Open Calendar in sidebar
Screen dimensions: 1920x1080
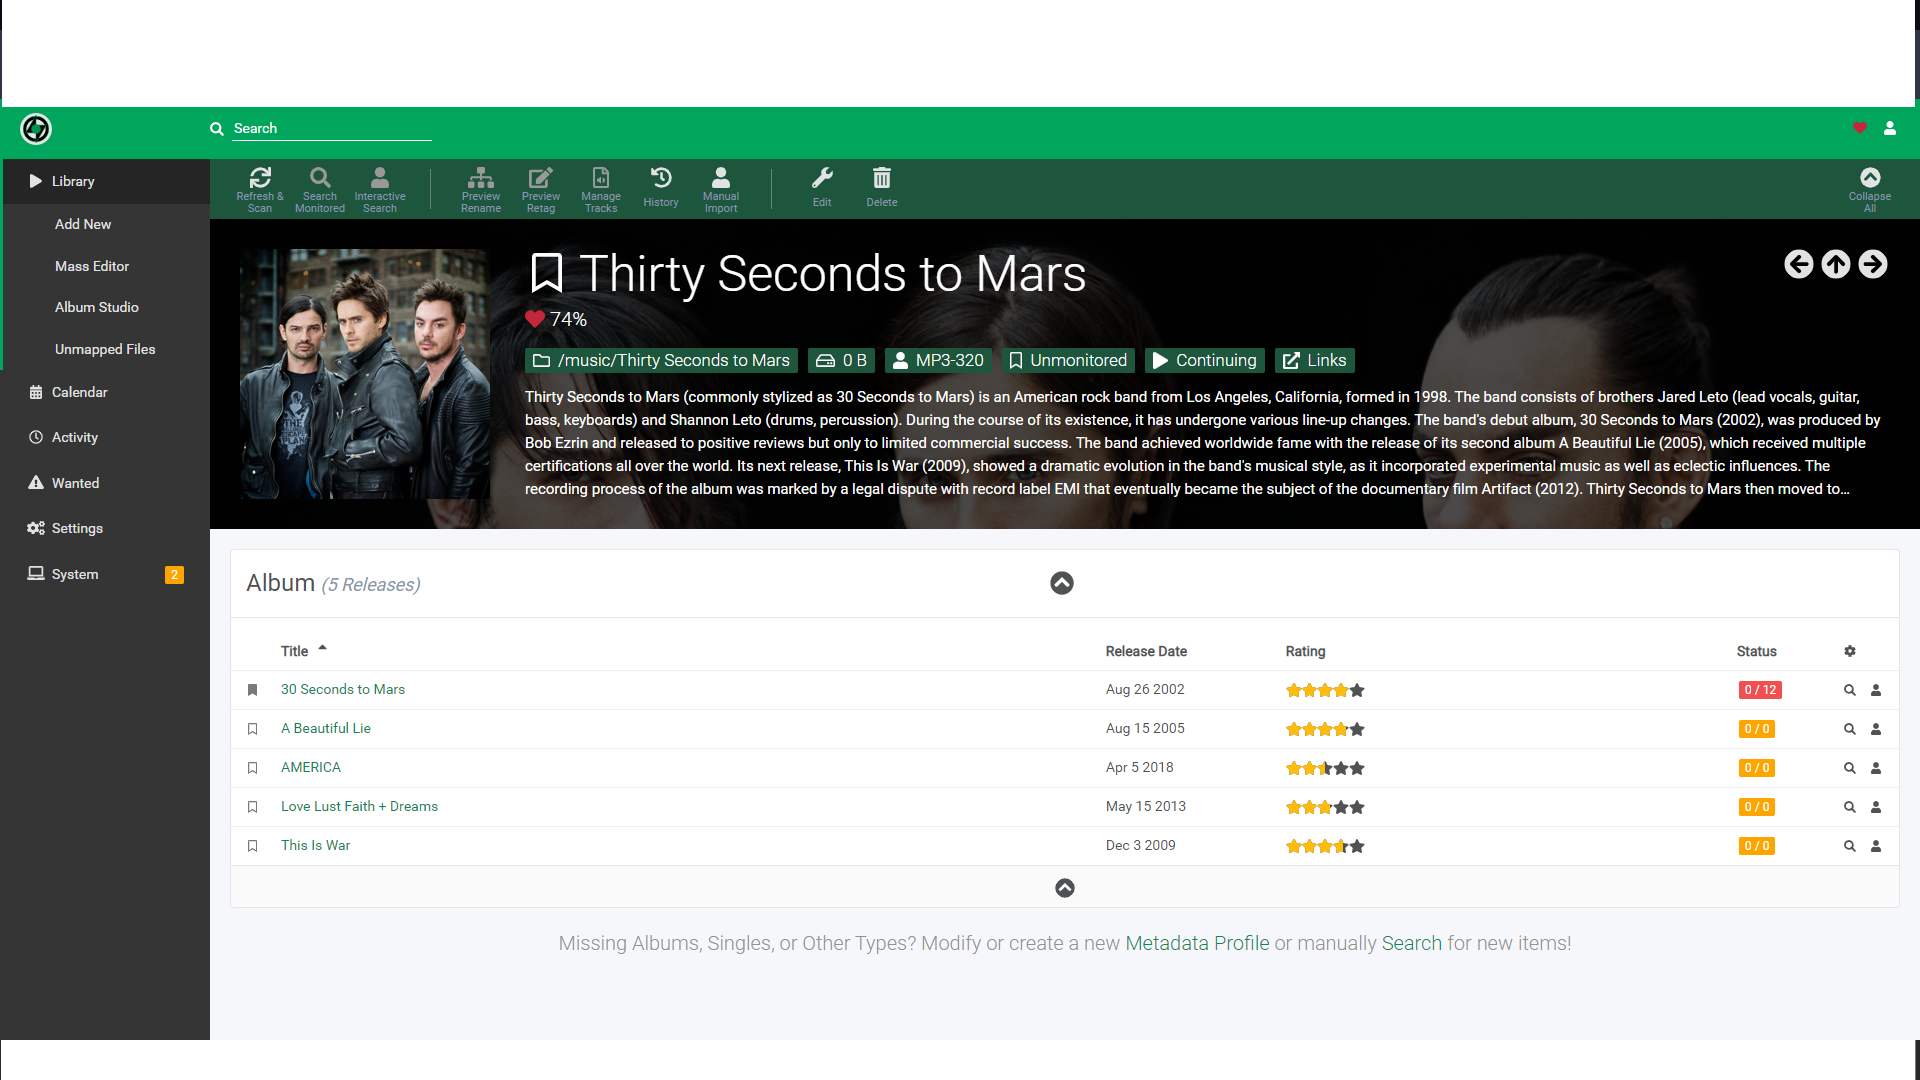79,392
